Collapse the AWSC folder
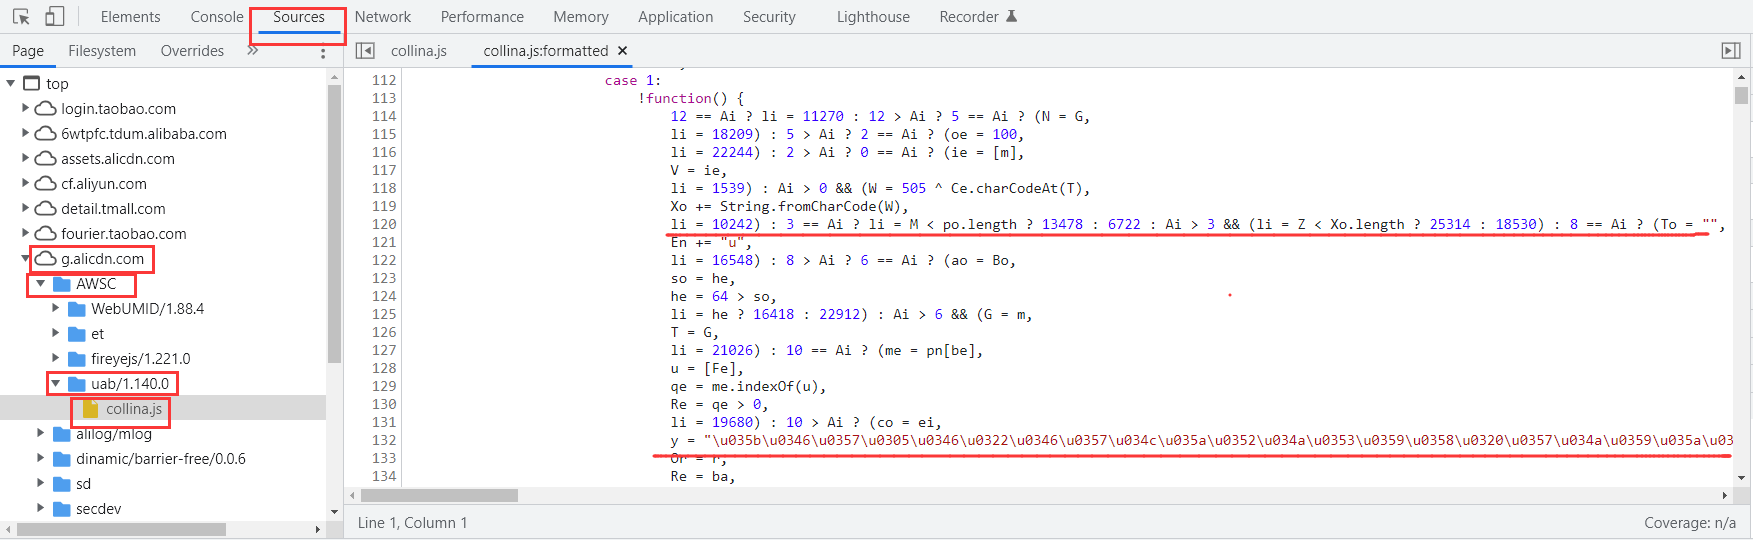This screenshot has height=540, width=1753. pyautogui.click(x=41, y=284)
